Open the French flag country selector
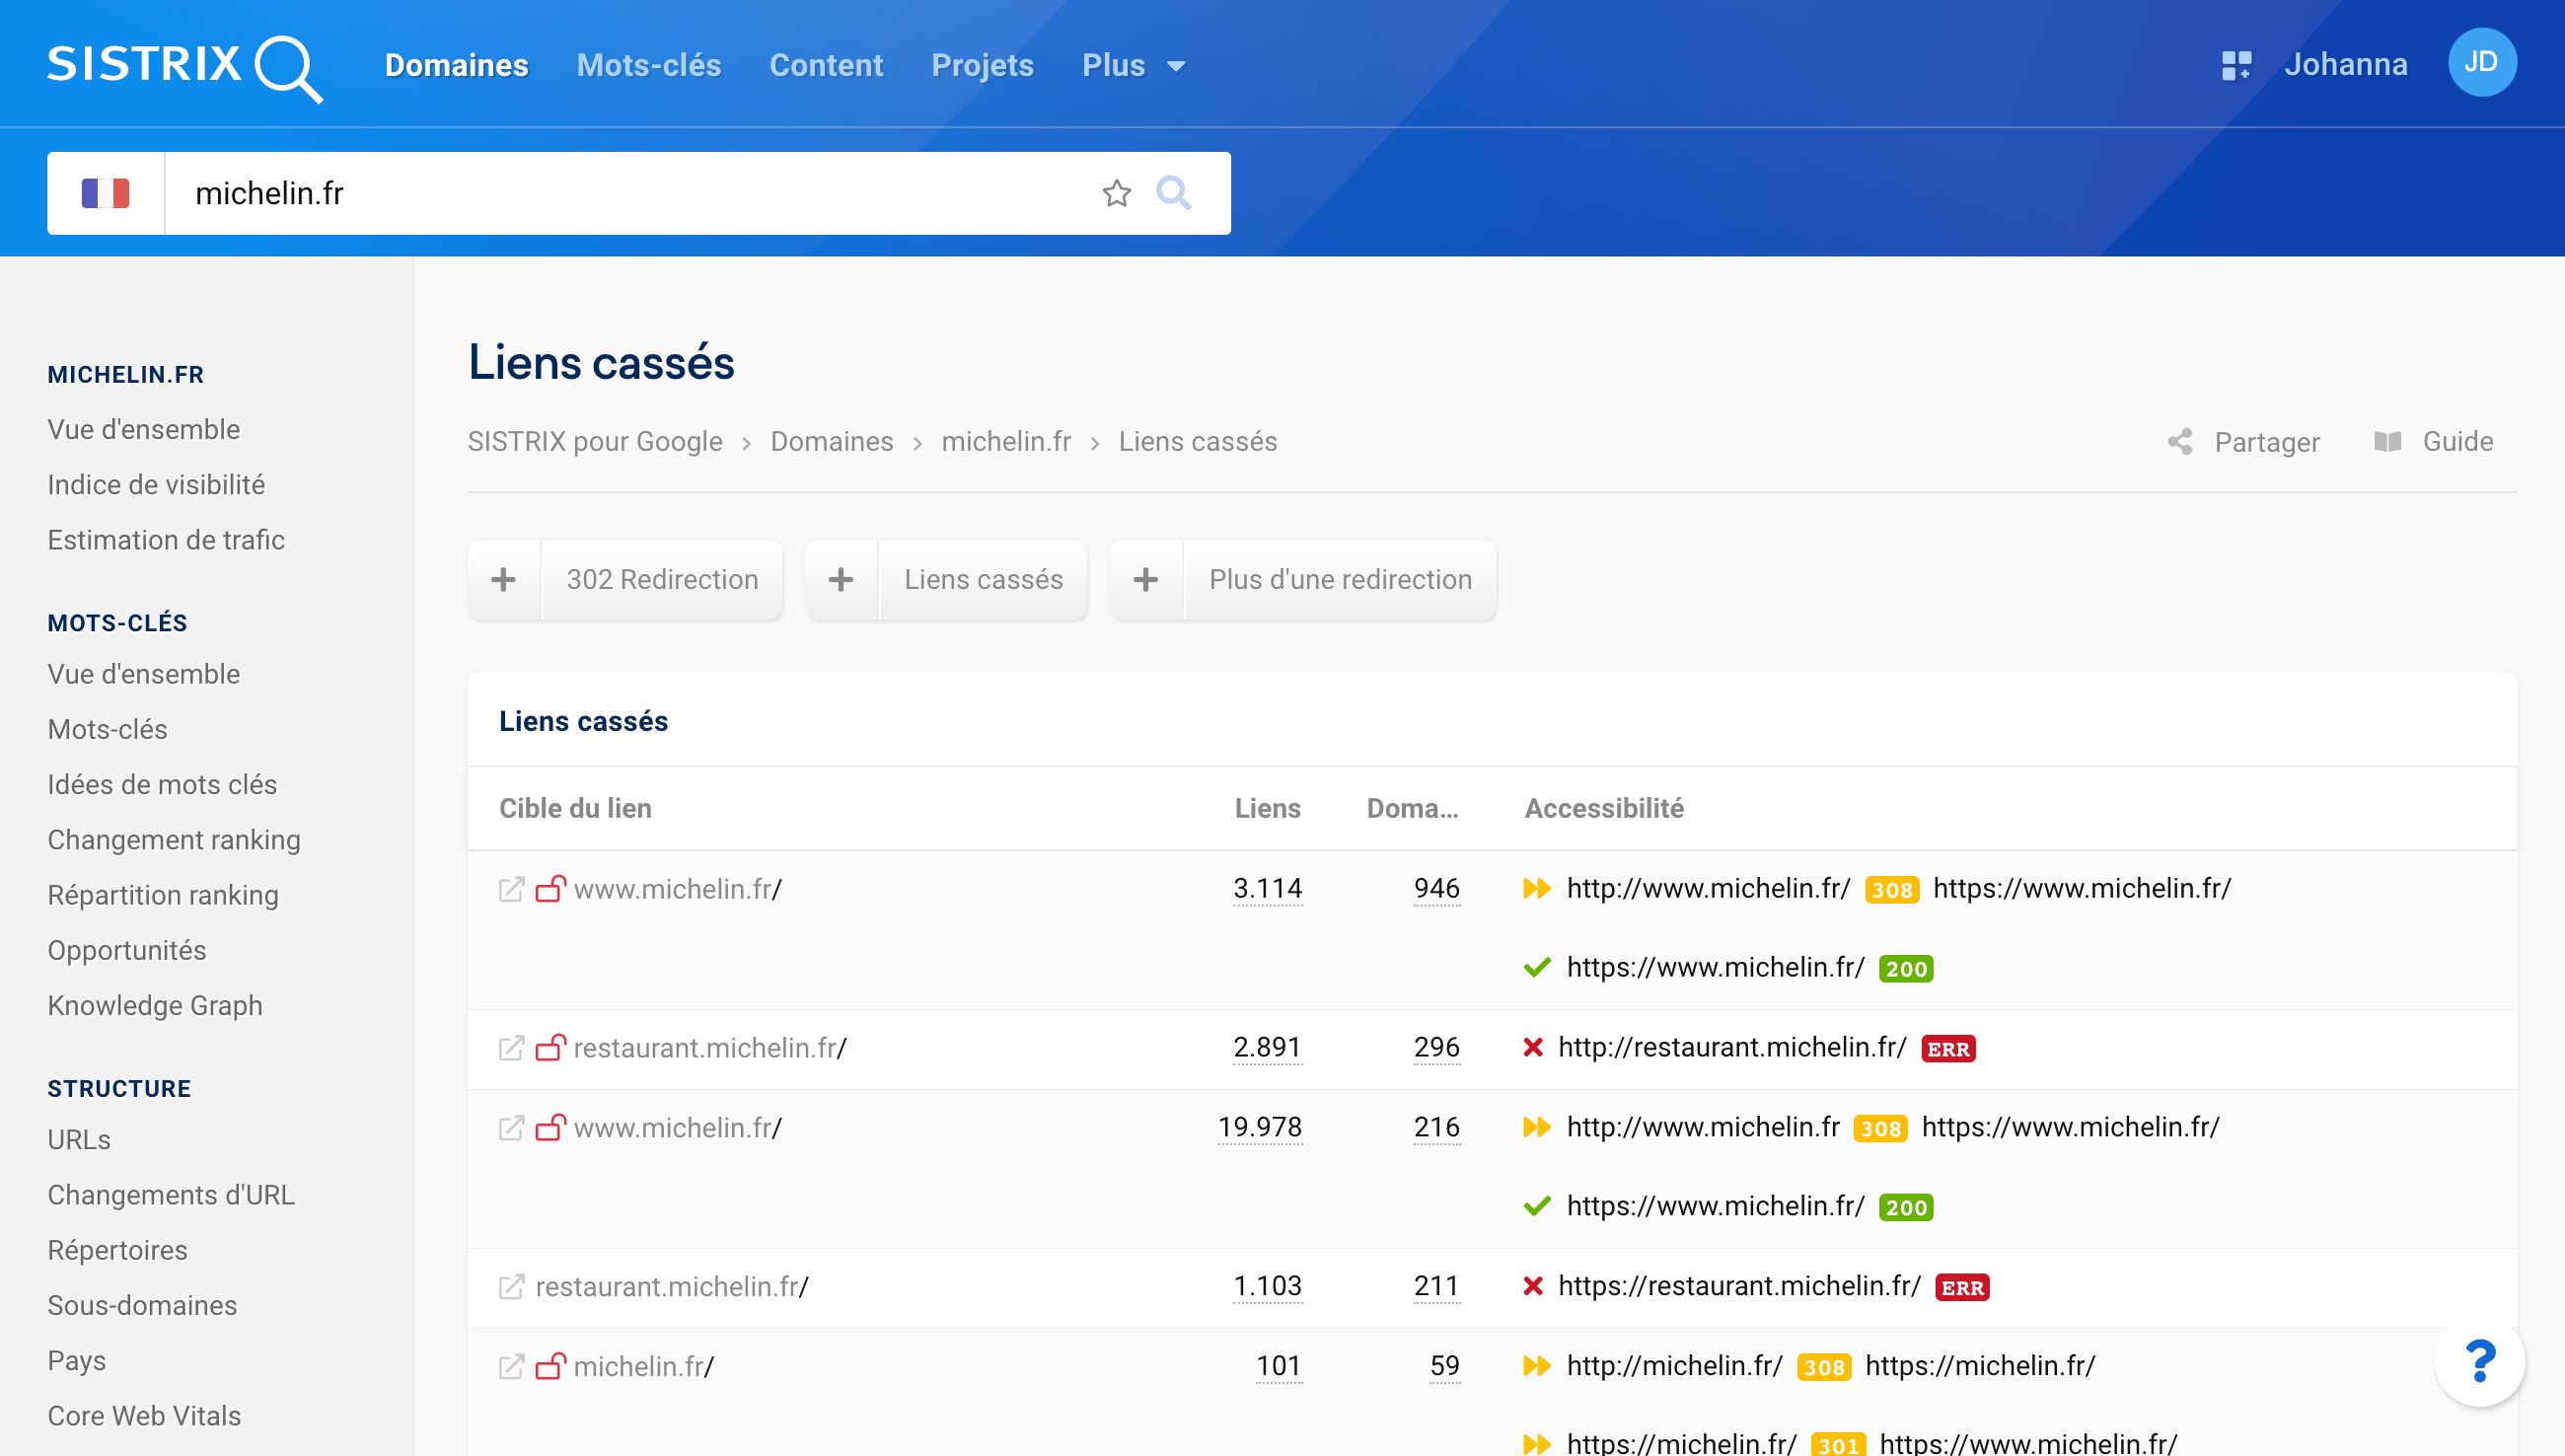2565x1456 pixels. click(106, 193)
